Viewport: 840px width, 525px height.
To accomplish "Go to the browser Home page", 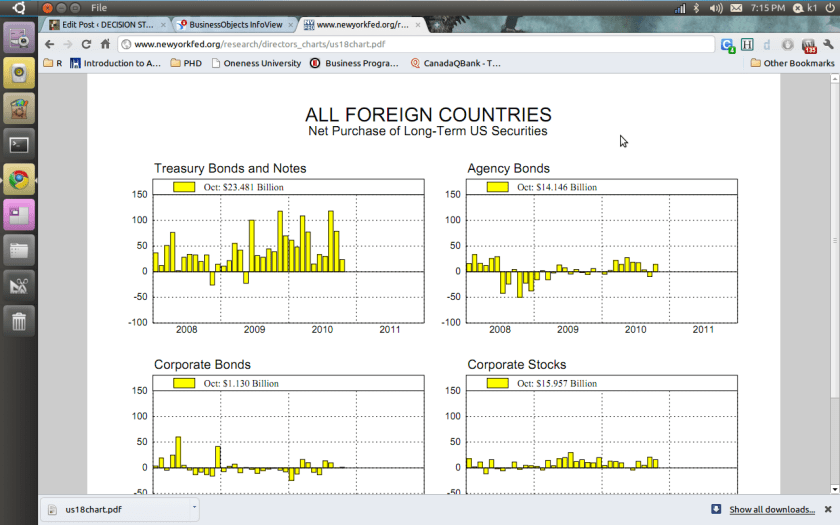I will pos(105,44).
